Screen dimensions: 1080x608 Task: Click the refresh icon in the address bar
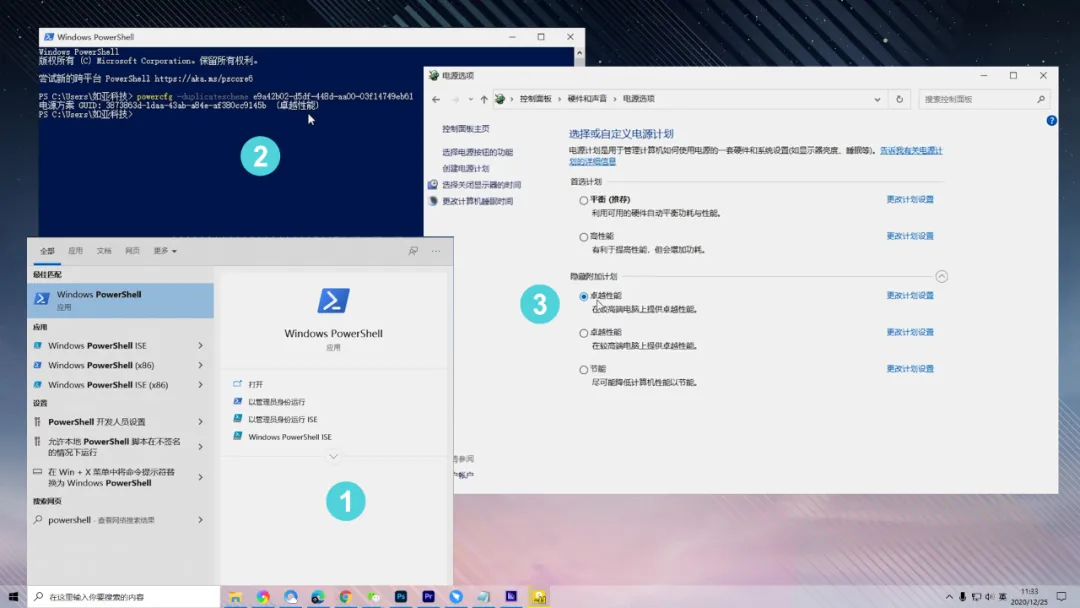(x=898, y=99)
